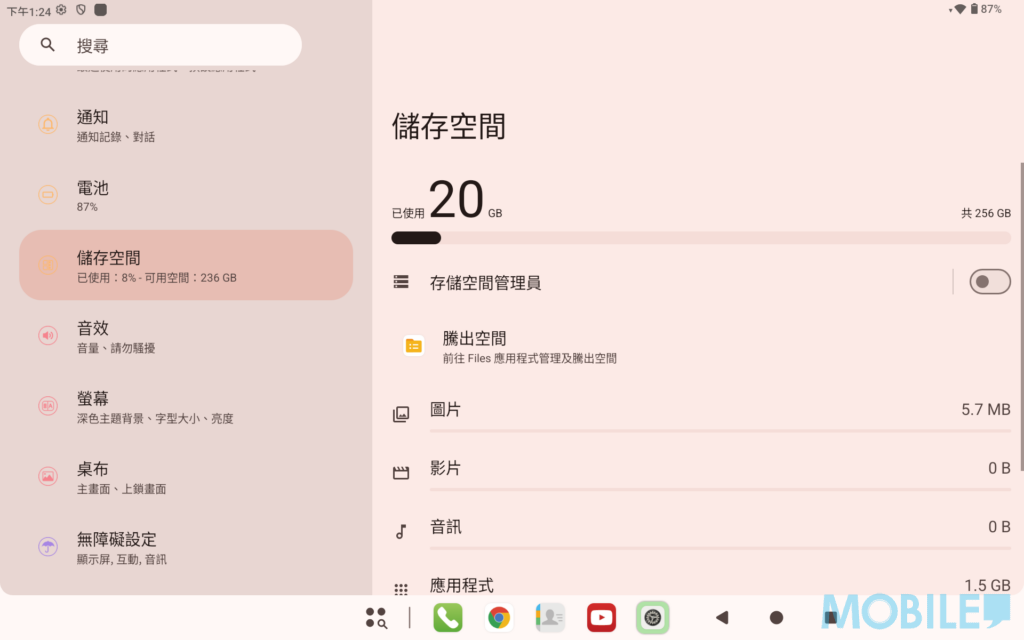Select 電池 in the settings list

click(186, 195)
